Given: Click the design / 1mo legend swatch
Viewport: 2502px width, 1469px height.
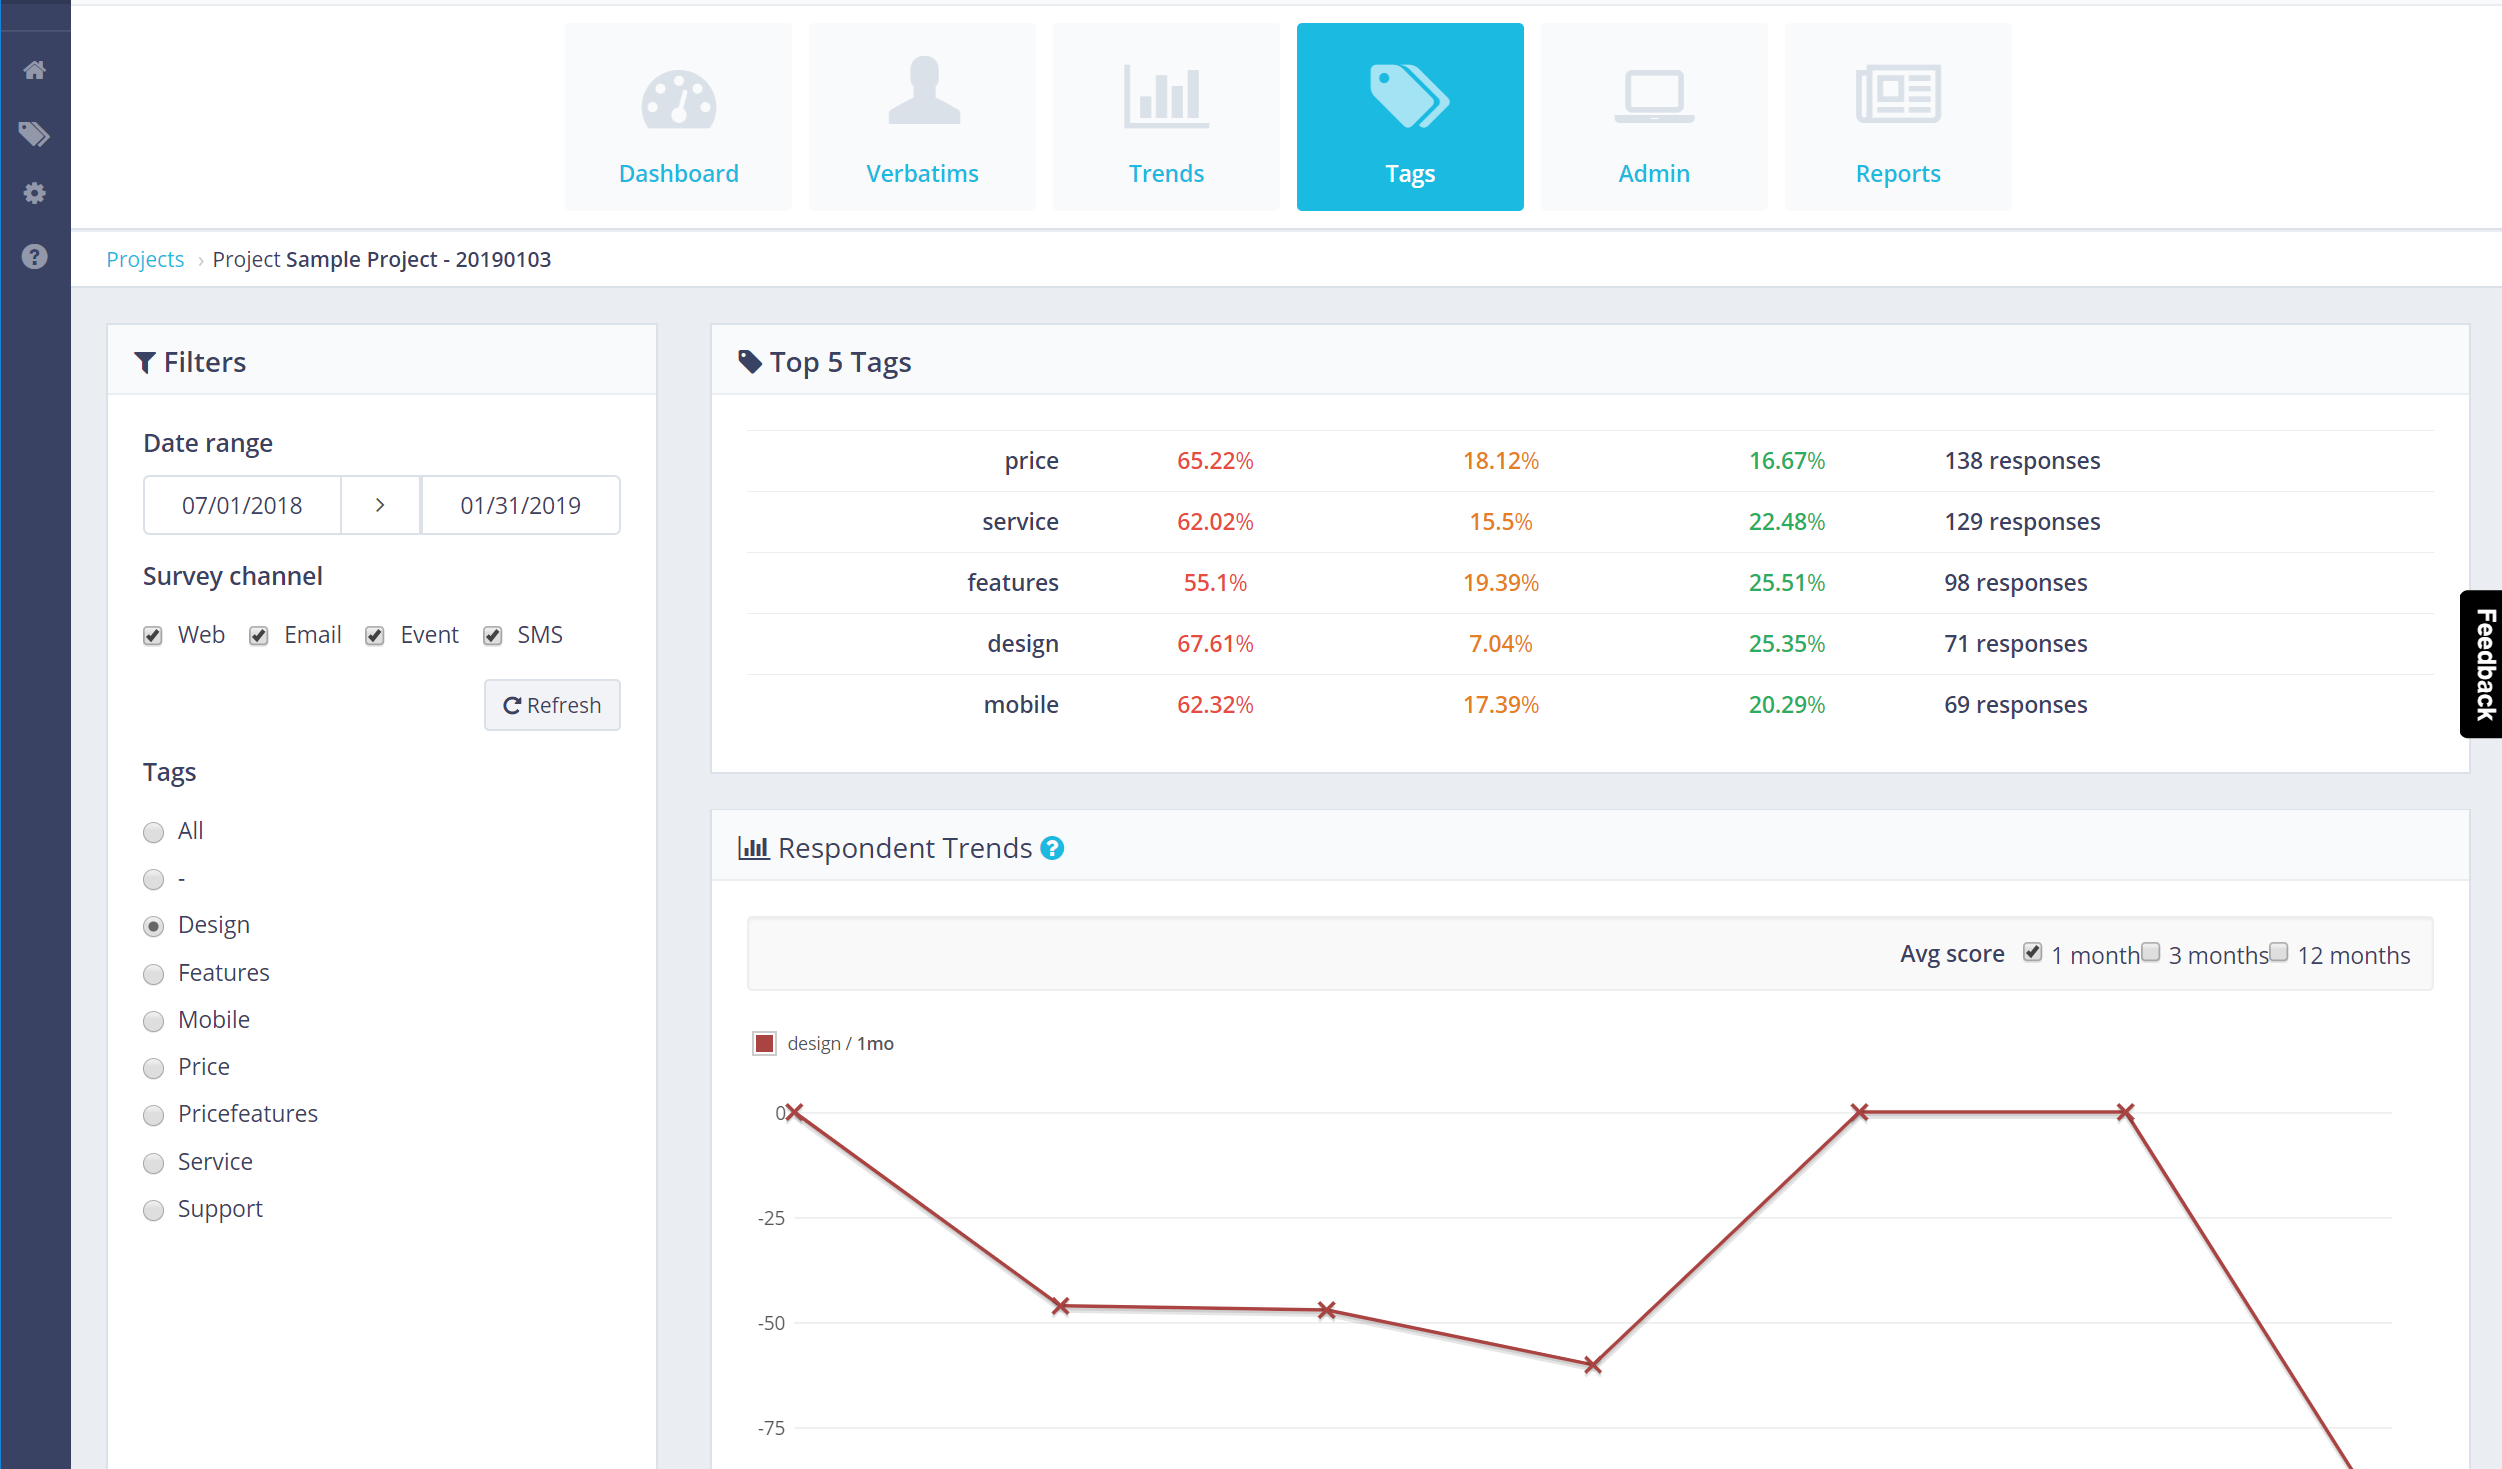Looking at the screenshot, I should point(765,1043).
